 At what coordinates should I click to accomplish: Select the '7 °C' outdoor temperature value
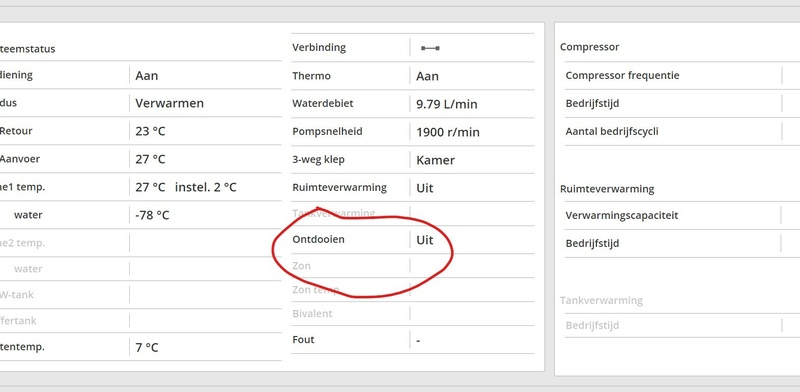(147, 347)
